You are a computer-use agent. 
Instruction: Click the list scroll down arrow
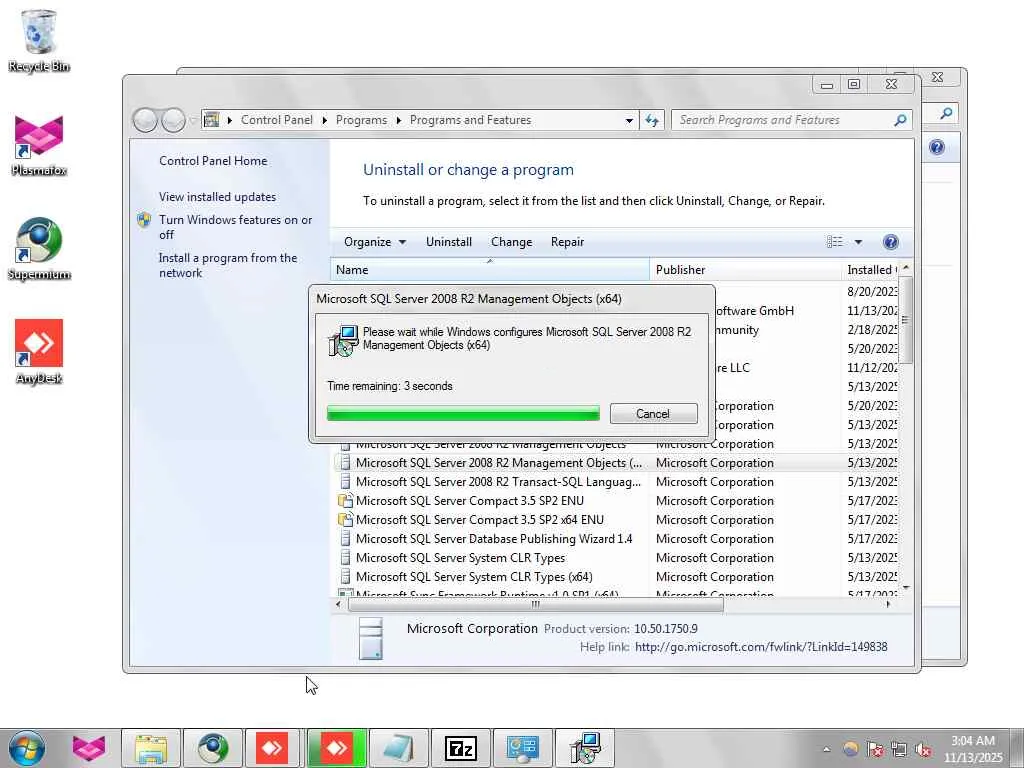pyautogui.click(x=905, y=588)
